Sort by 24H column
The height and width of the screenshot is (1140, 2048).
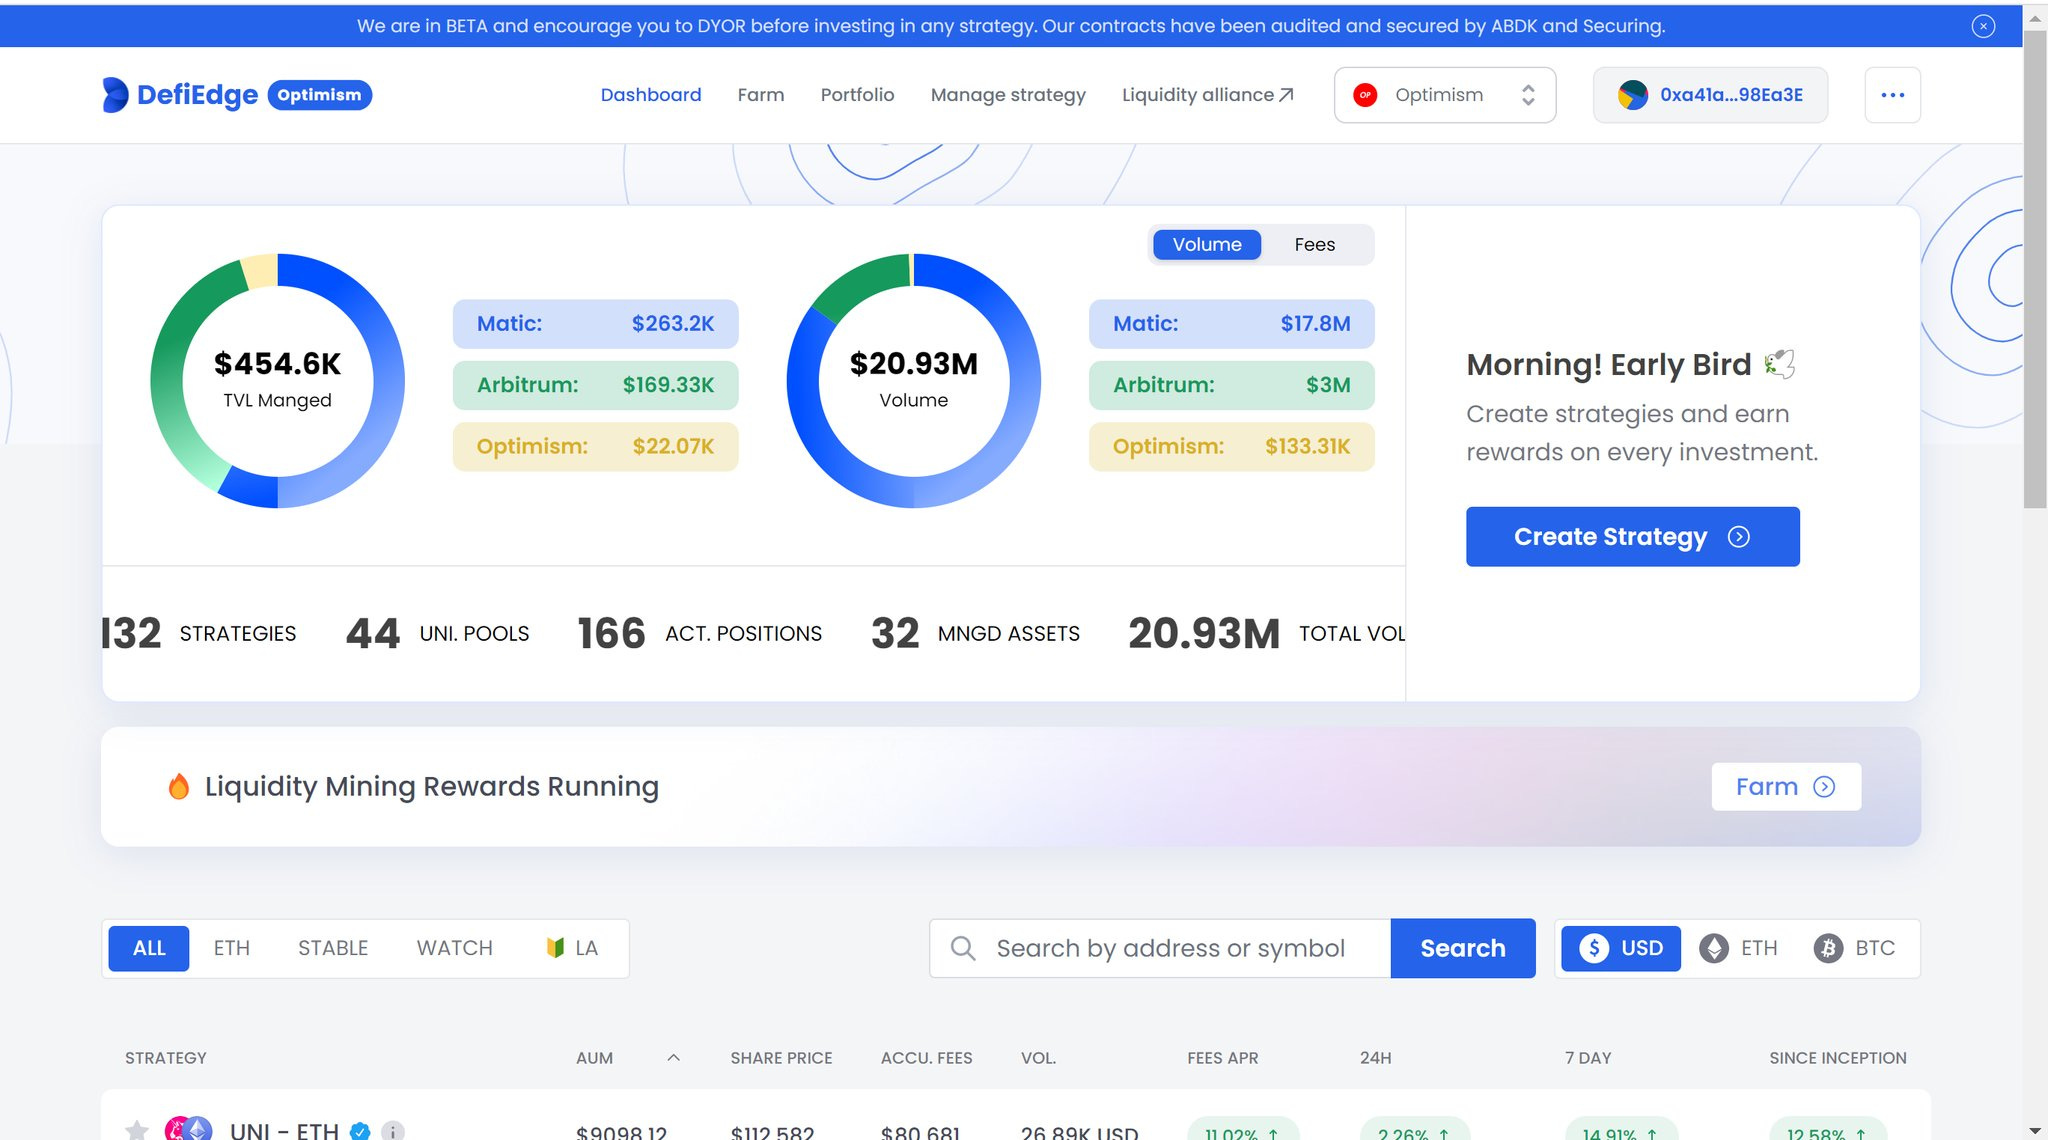pos(1375,1058)
